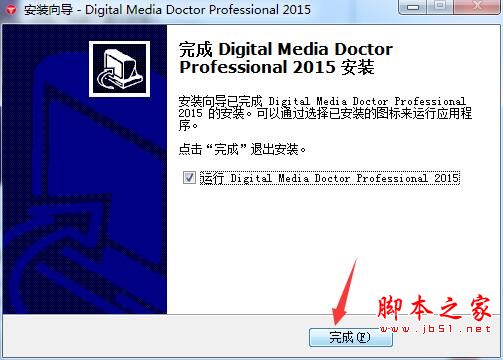
Task: Click the text 点击"完成"退出安装
Action: (242, 149)
